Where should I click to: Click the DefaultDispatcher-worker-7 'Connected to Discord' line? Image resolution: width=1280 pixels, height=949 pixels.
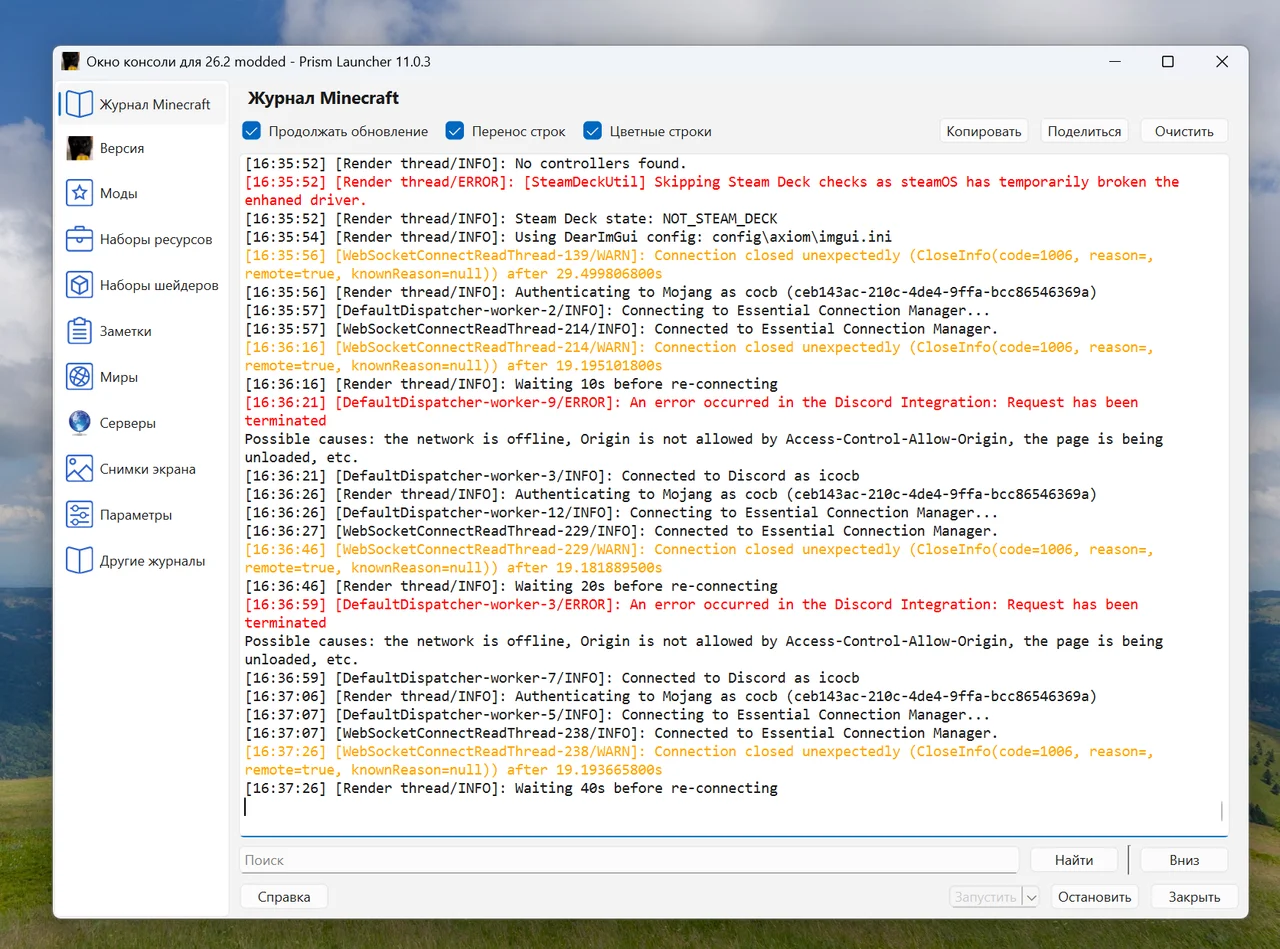tap(552, 678)
